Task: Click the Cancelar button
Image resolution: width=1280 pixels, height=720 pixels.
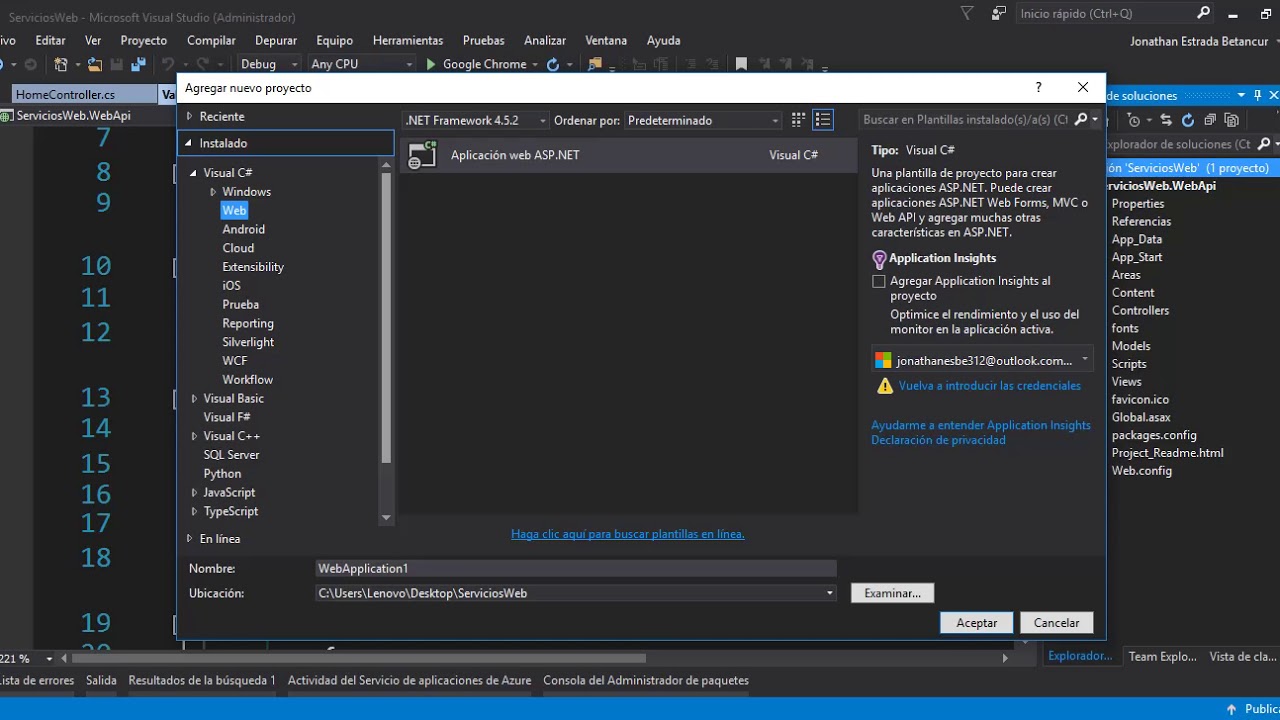Action: (x=1057, y=623)
